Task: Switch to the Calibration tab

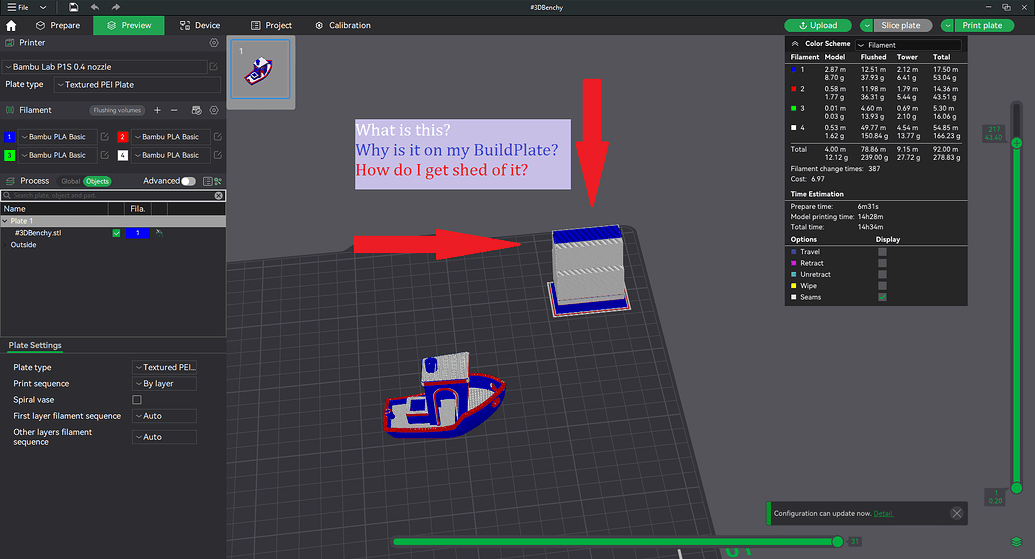Action: (343, 25)
